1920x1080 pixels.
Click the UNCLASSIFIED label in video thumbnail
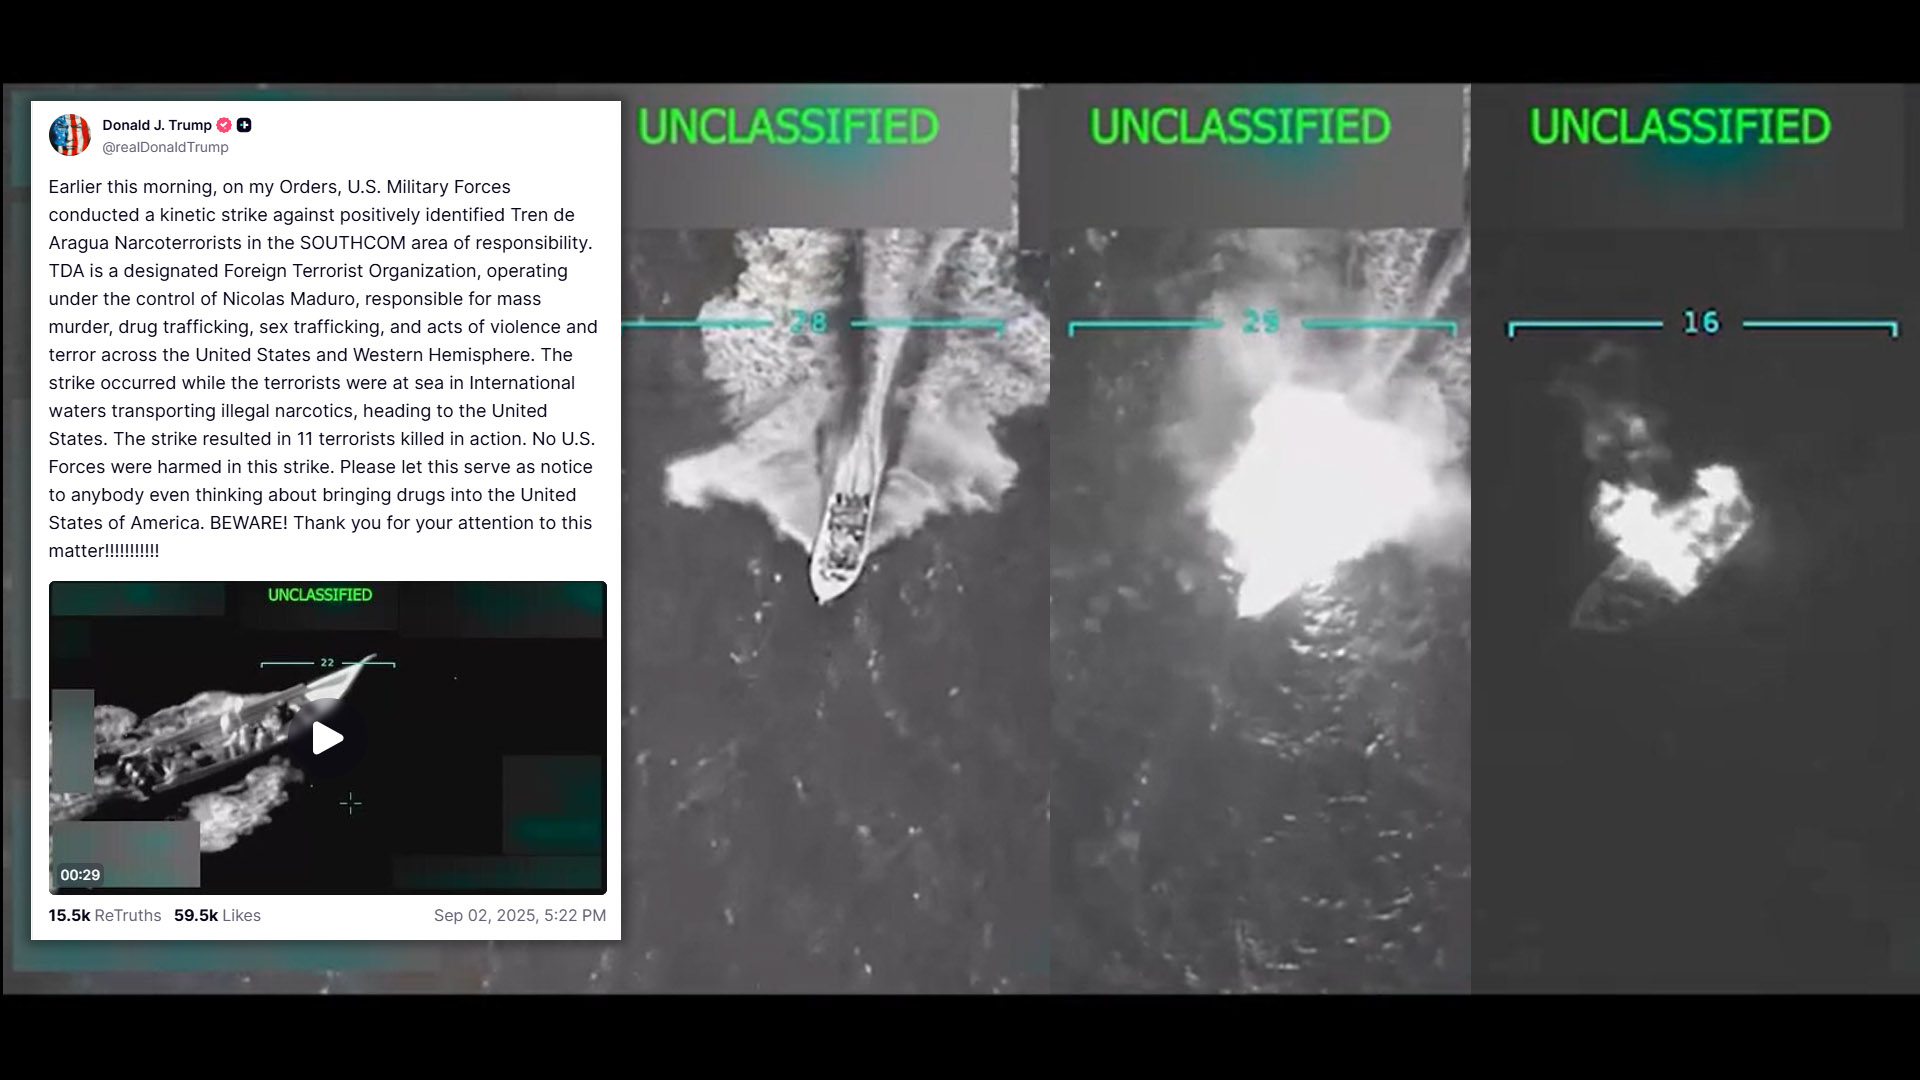pos(320,595)
